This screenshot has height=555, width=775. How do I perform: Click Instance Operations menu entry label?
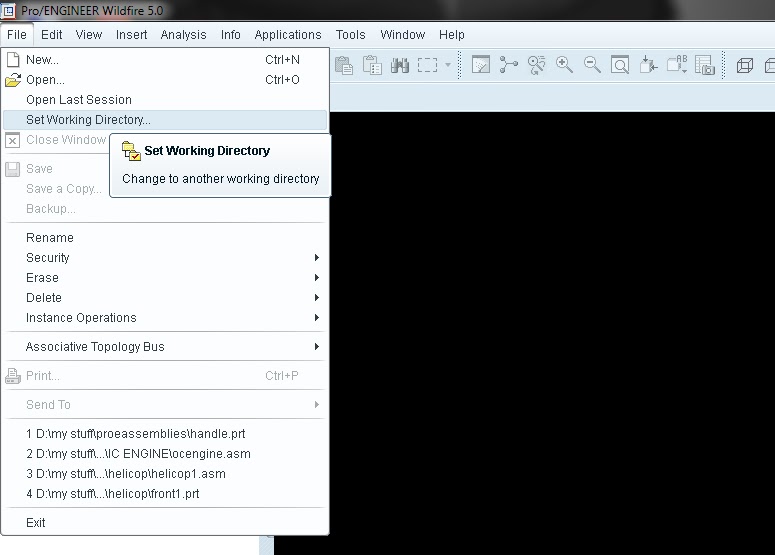(81, 318)
